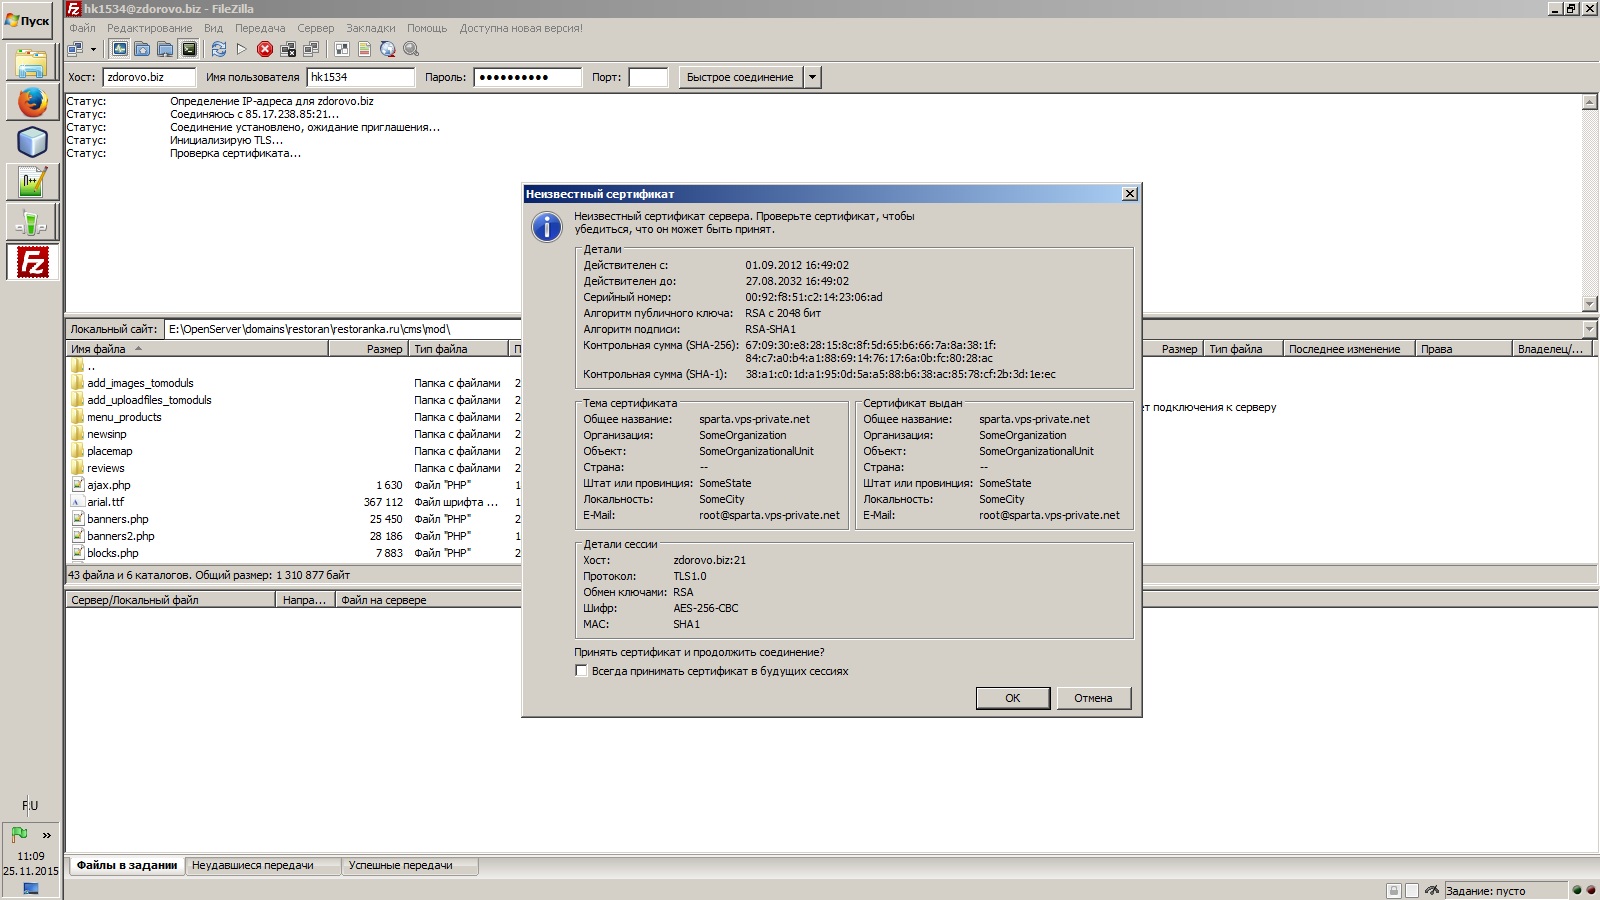Open the Сервер menu
Screen dimensions: 1600x900
[x=315, y=28]
